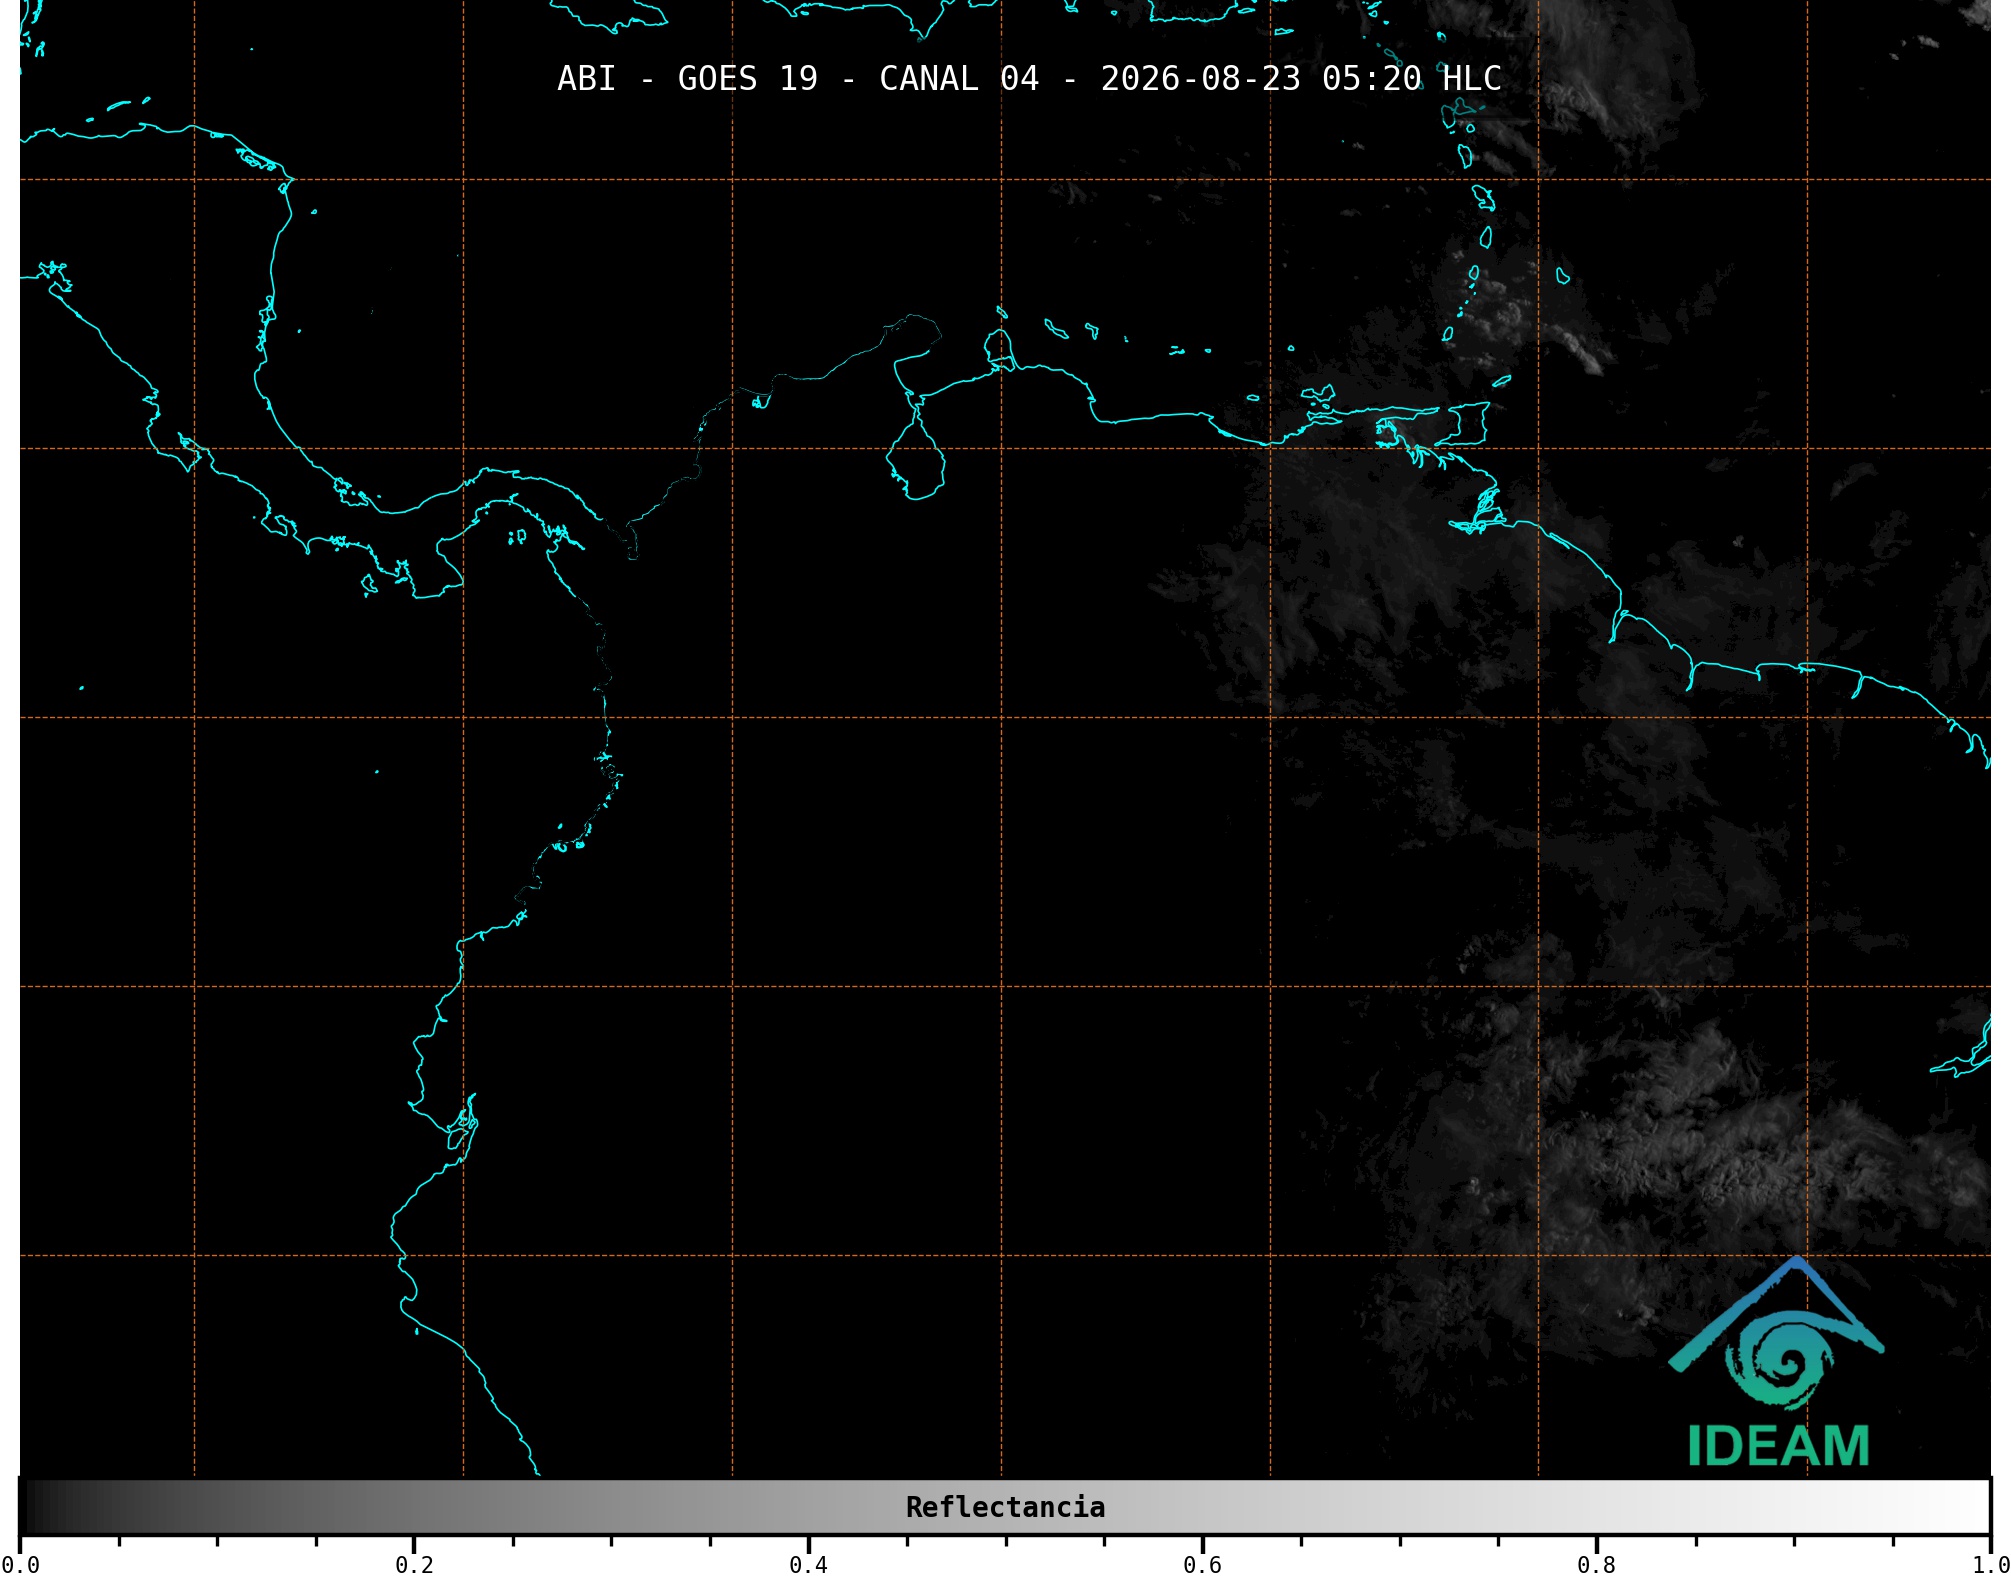Click the '0.4' colorbar tick label

(x=808, y=1565)
